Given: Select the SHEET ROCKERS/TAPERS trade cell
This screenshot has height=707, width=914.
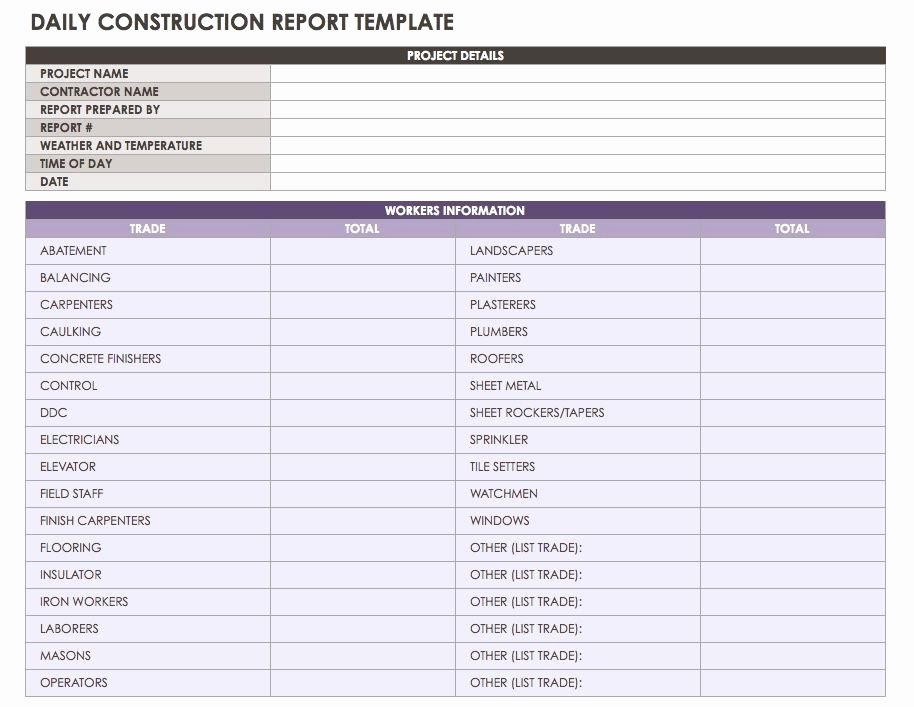Looking at the screenshot, I should 578,413.
